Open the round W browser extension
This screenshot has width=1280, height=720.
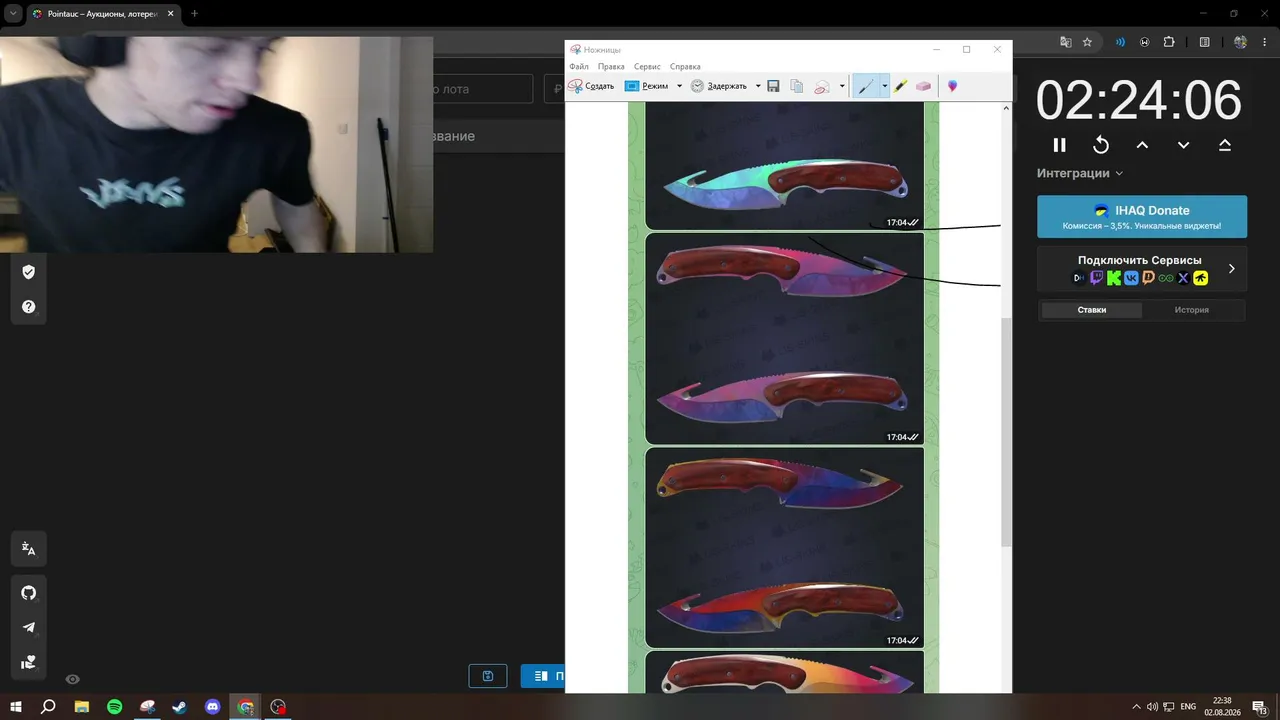coord(1144,42)
